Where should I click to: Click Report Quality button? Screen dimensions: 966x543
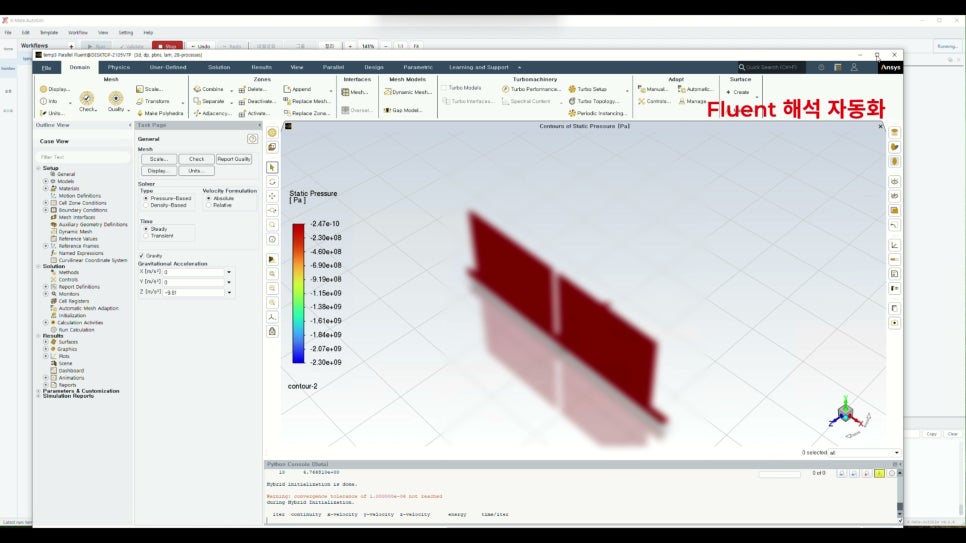(233, 159)
